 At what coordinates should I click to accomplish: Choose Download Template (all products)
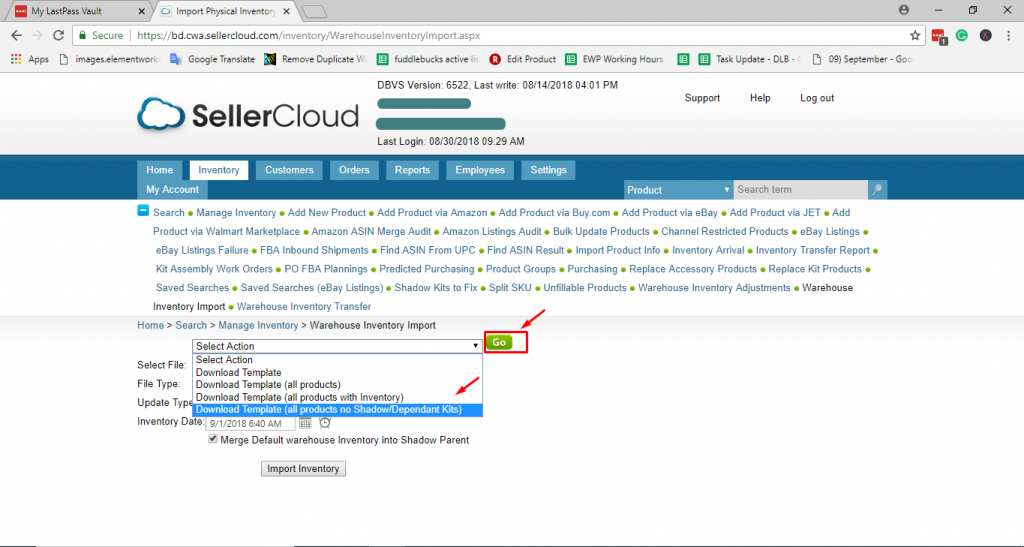pos(337,384)
